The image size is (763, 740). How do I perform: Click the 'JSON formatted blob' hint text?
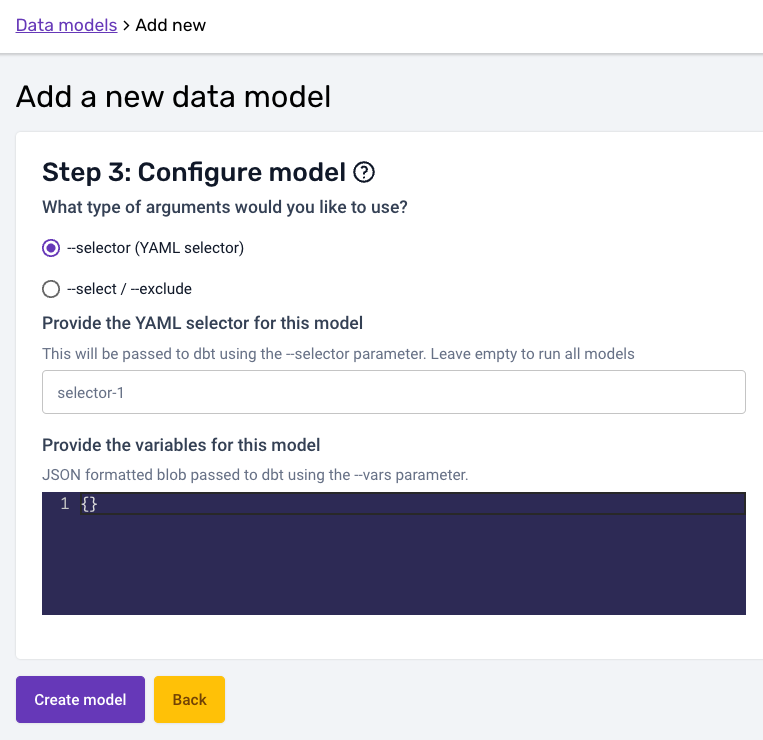tap(255, 475)
